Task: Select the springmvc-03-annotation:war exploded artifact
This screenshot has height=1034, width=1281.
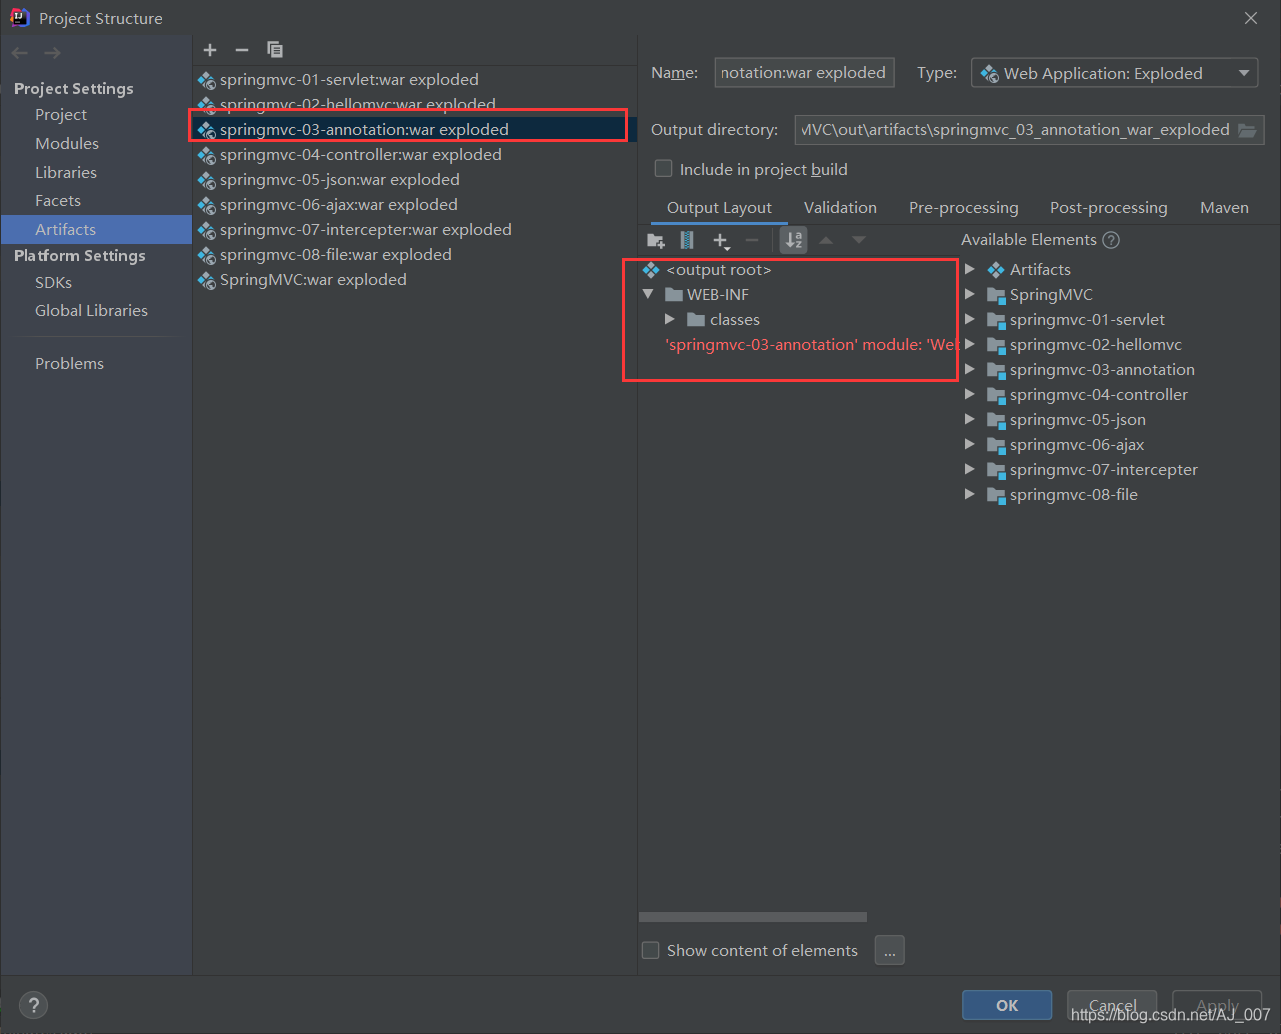Action: point(364,130)
